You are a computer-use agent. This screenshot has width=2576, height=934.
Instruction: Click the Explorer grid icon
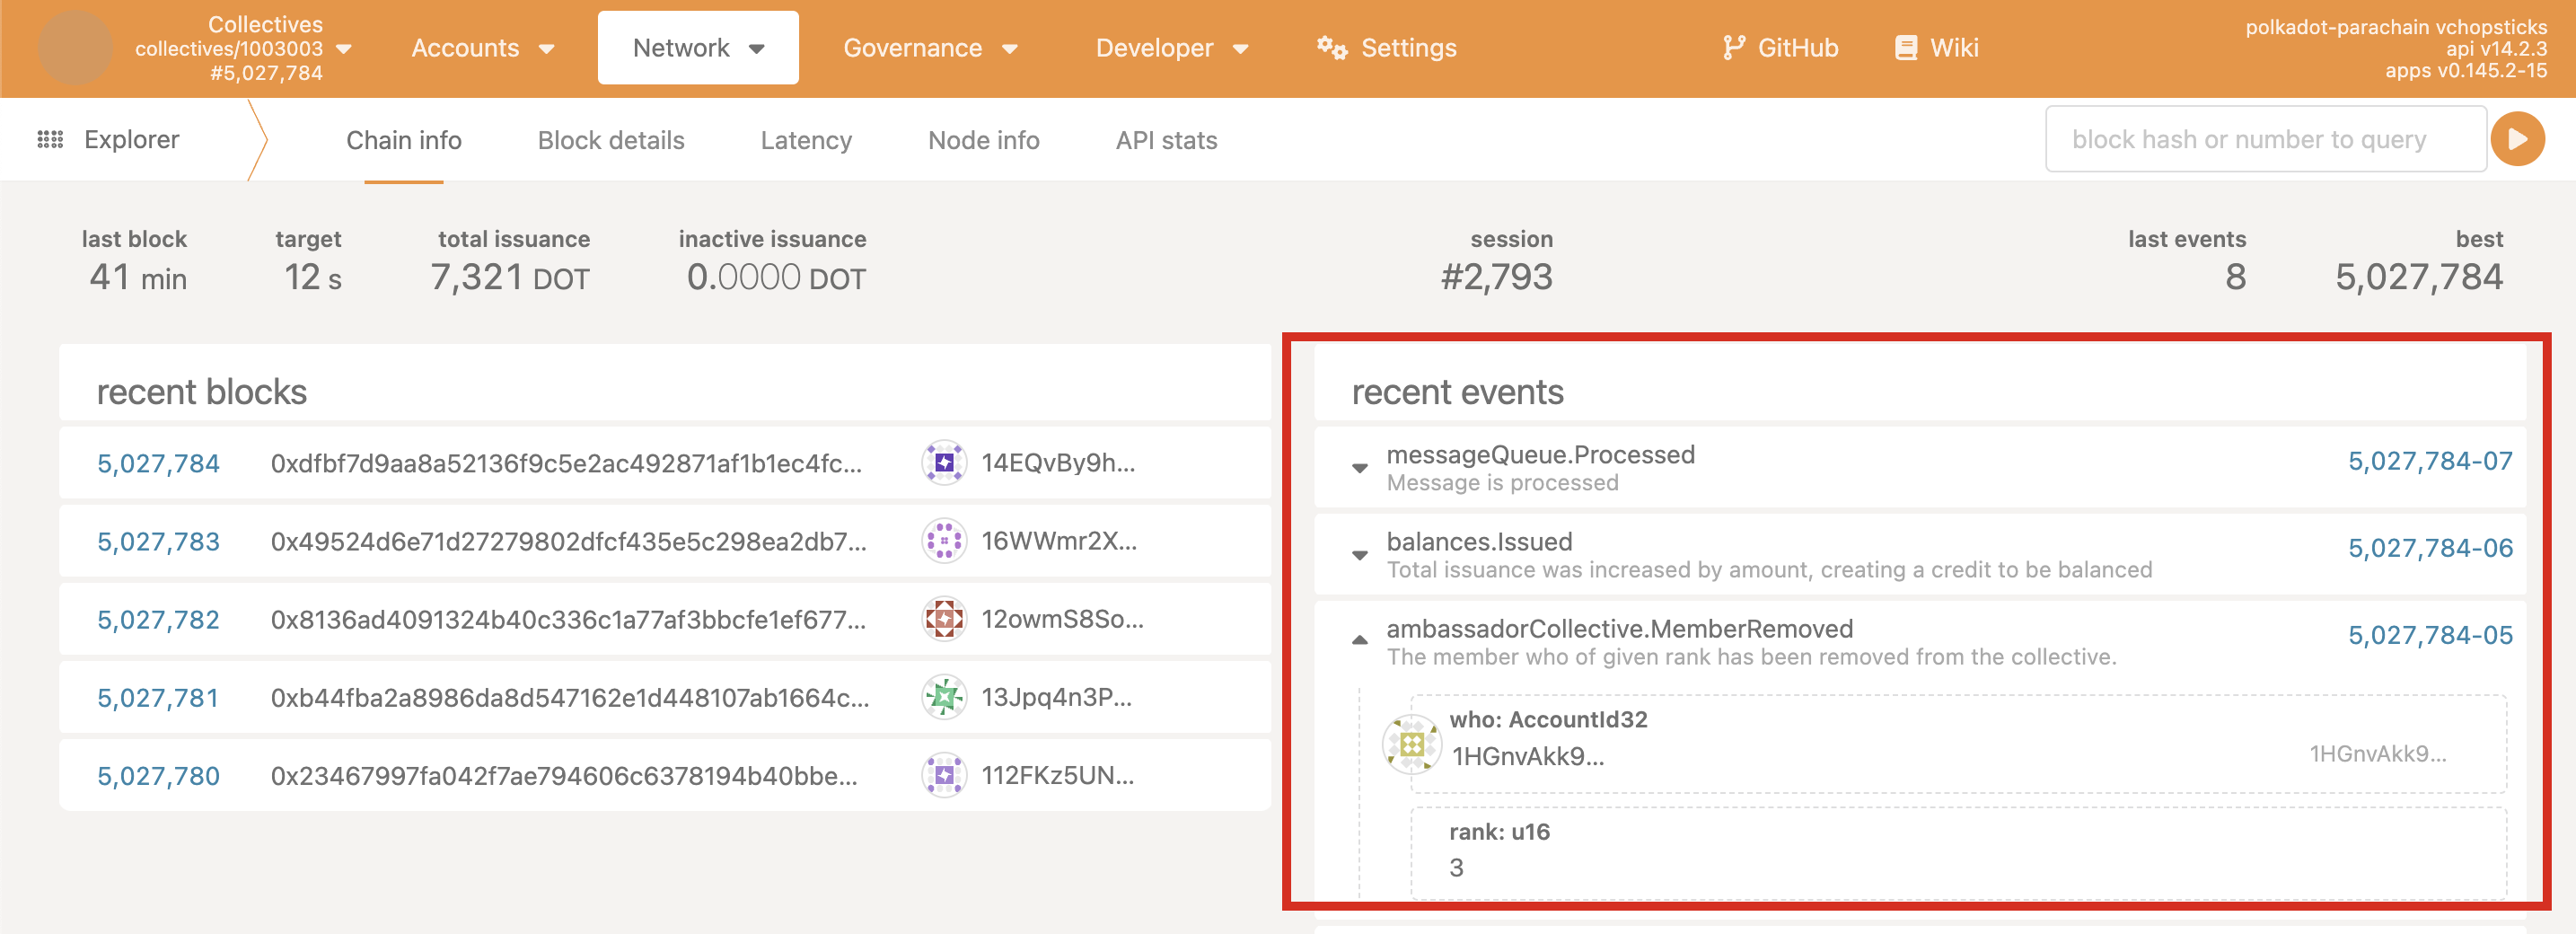50,140
